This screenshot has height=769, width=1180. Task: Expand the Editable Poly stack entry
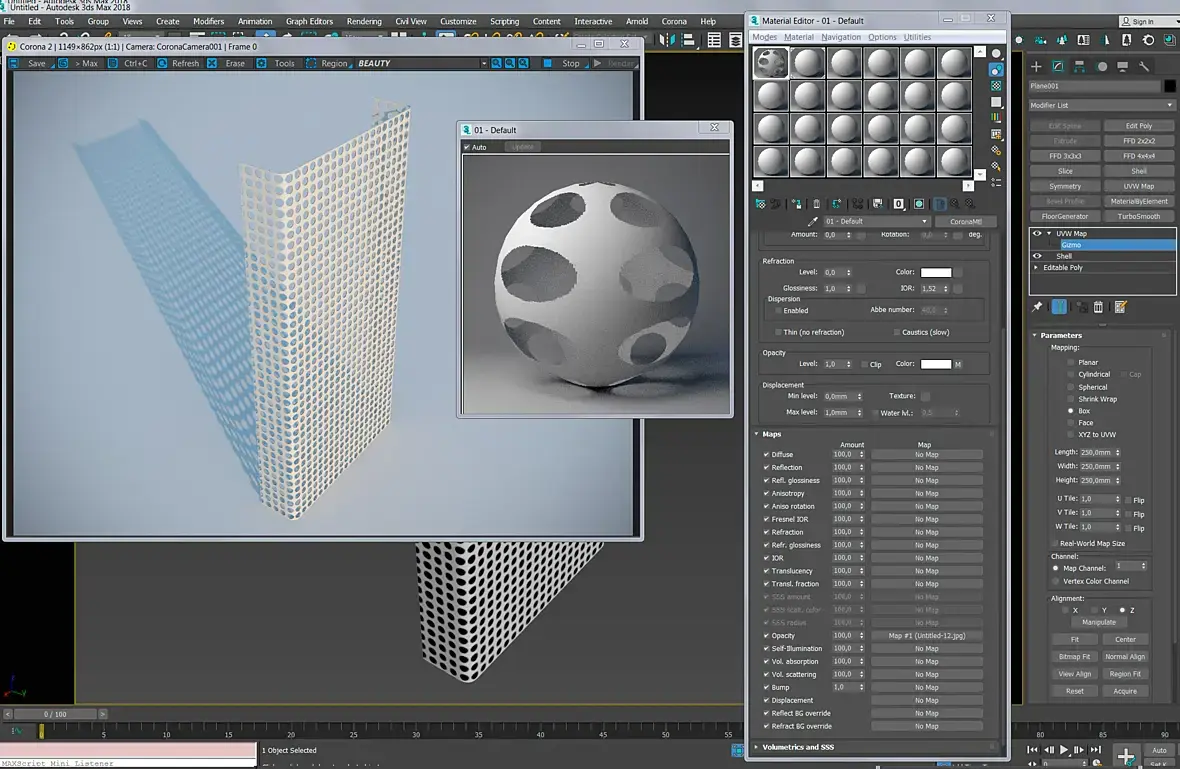(x=1036, y=267)
